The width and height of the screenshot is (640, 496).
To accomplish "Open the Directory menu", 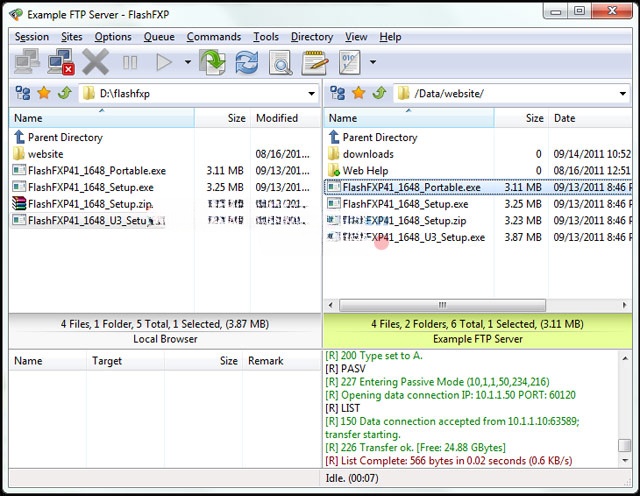I will [x=312, y=37].
